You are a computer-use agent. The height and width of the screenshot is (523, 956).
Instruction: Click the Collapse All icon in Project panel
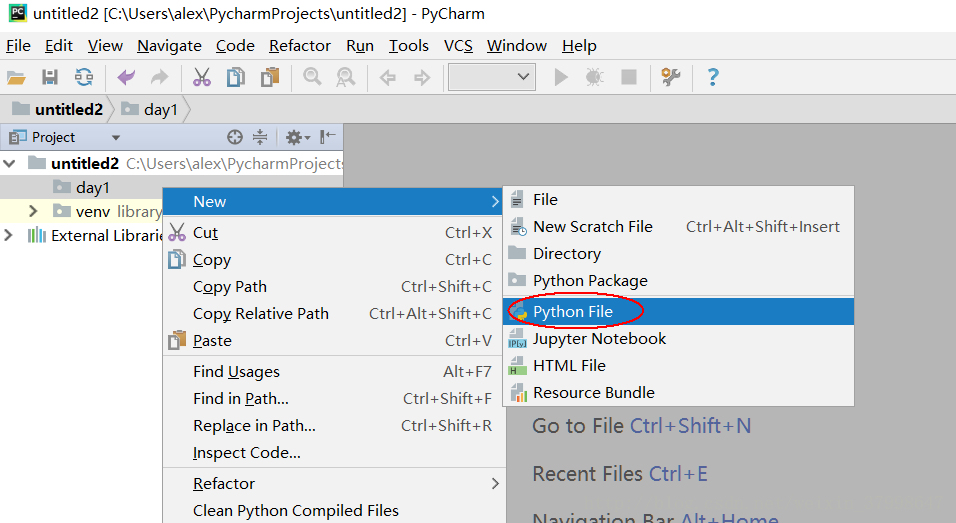(260, 137)
